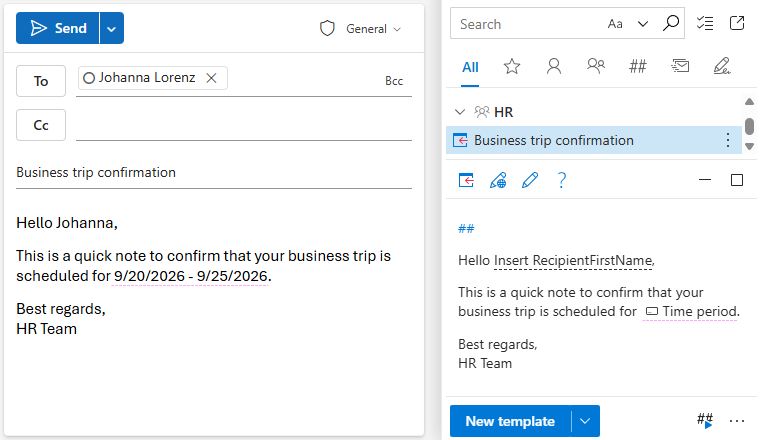Image resolution: width=760 pixels, height=440 pixels.
Task: Remove Johanna Lorenz from recipients
Action: 211,78
